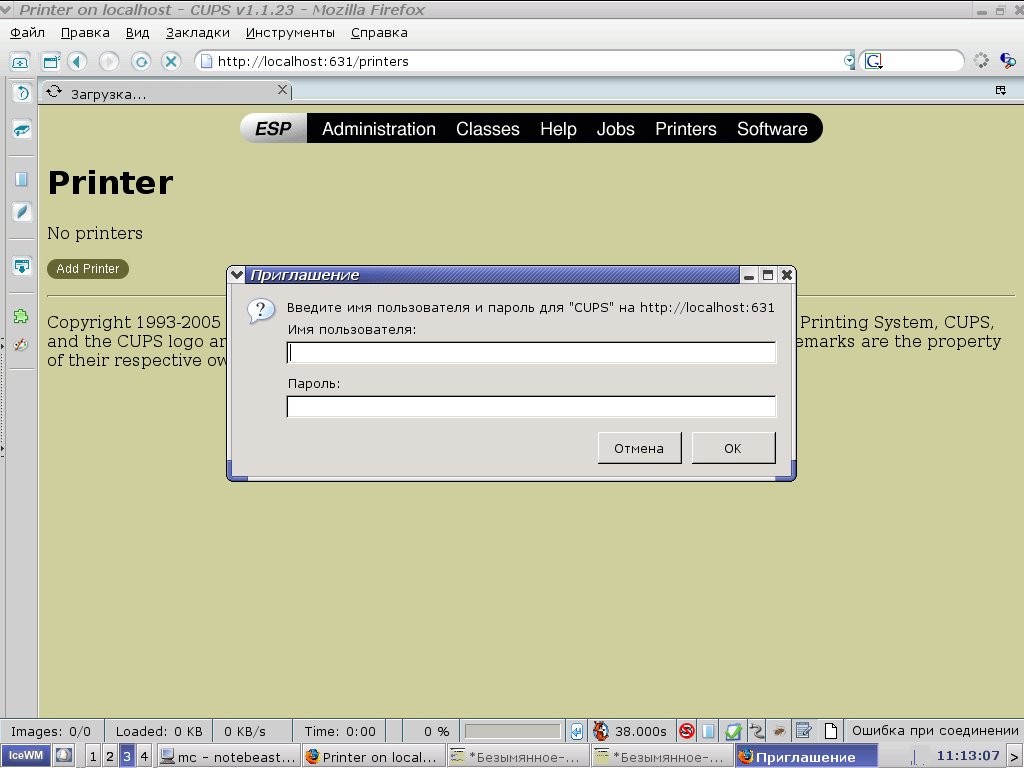1024x768 pixels.
Task: Click the status bar icon beside progress bar
Action: 577,731
